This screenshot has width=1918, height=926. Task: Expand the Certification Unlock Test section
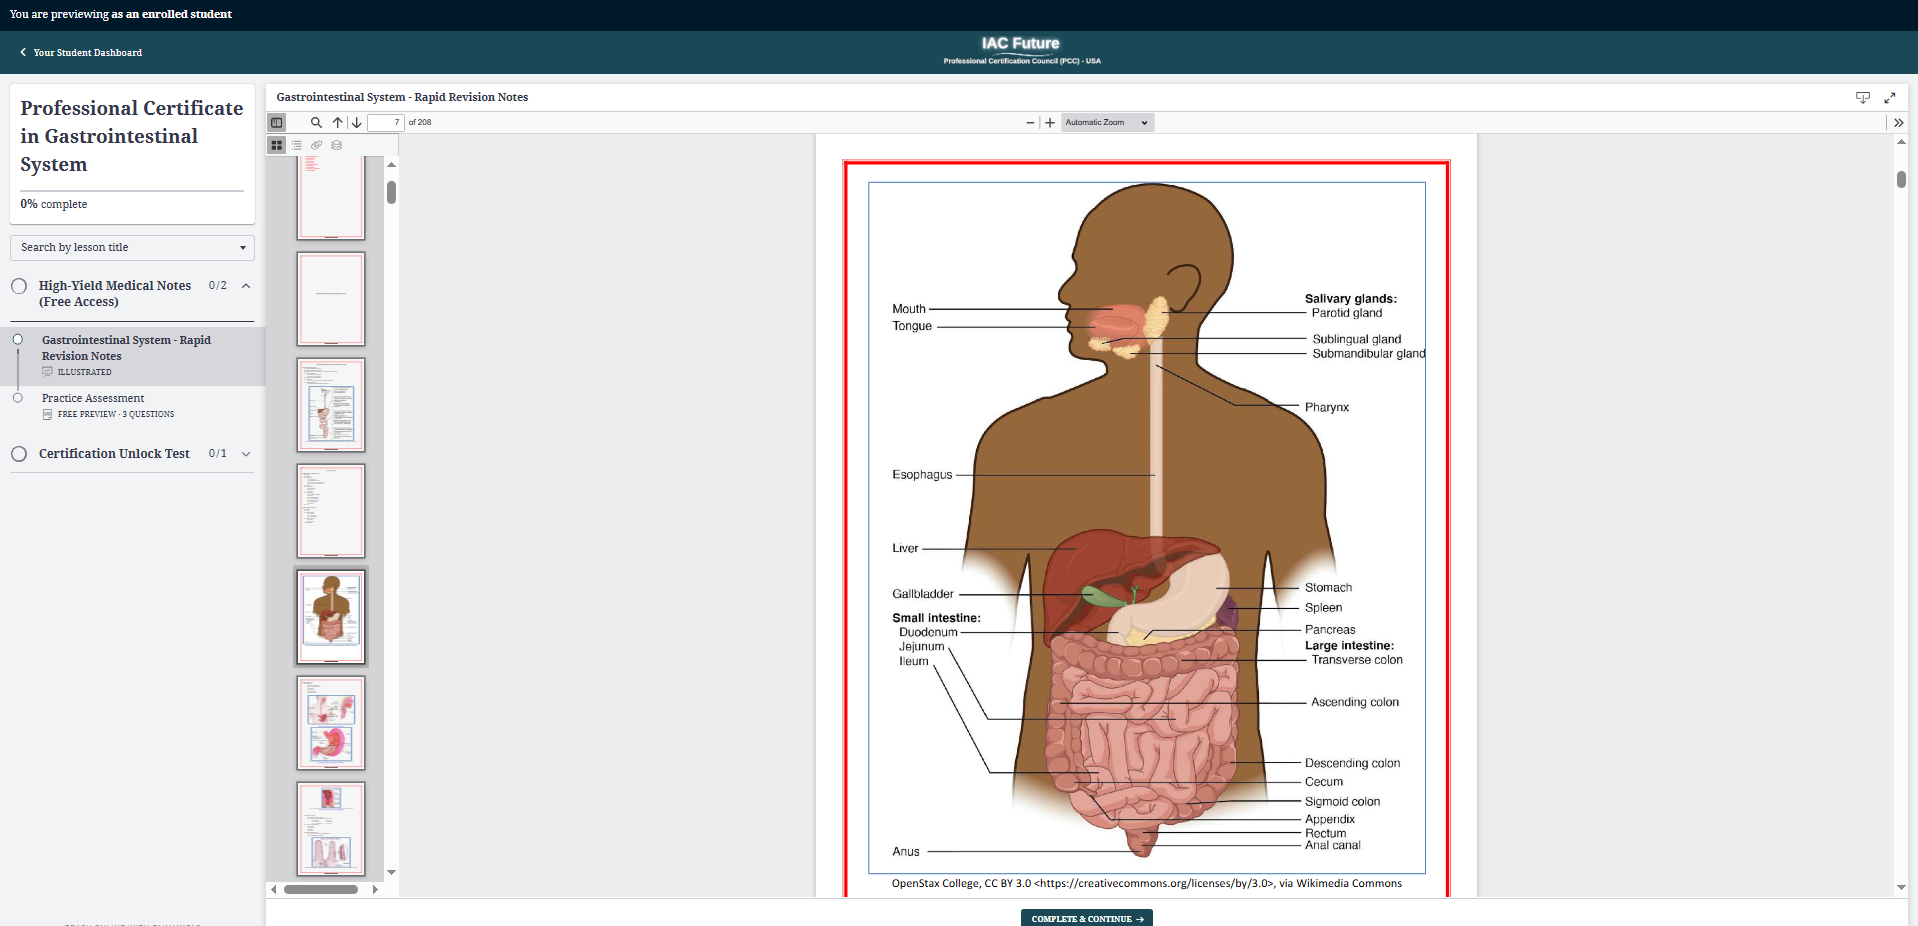coord(246,454)
